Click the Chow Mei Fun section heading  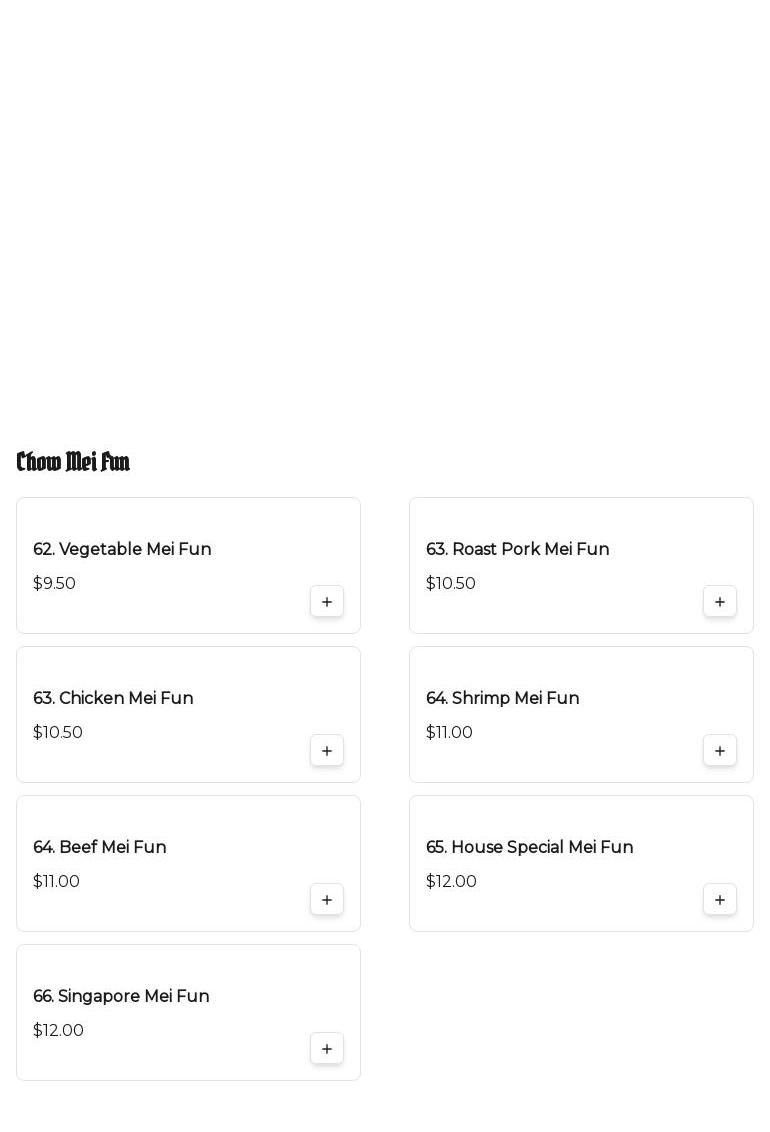coord(73,461)
